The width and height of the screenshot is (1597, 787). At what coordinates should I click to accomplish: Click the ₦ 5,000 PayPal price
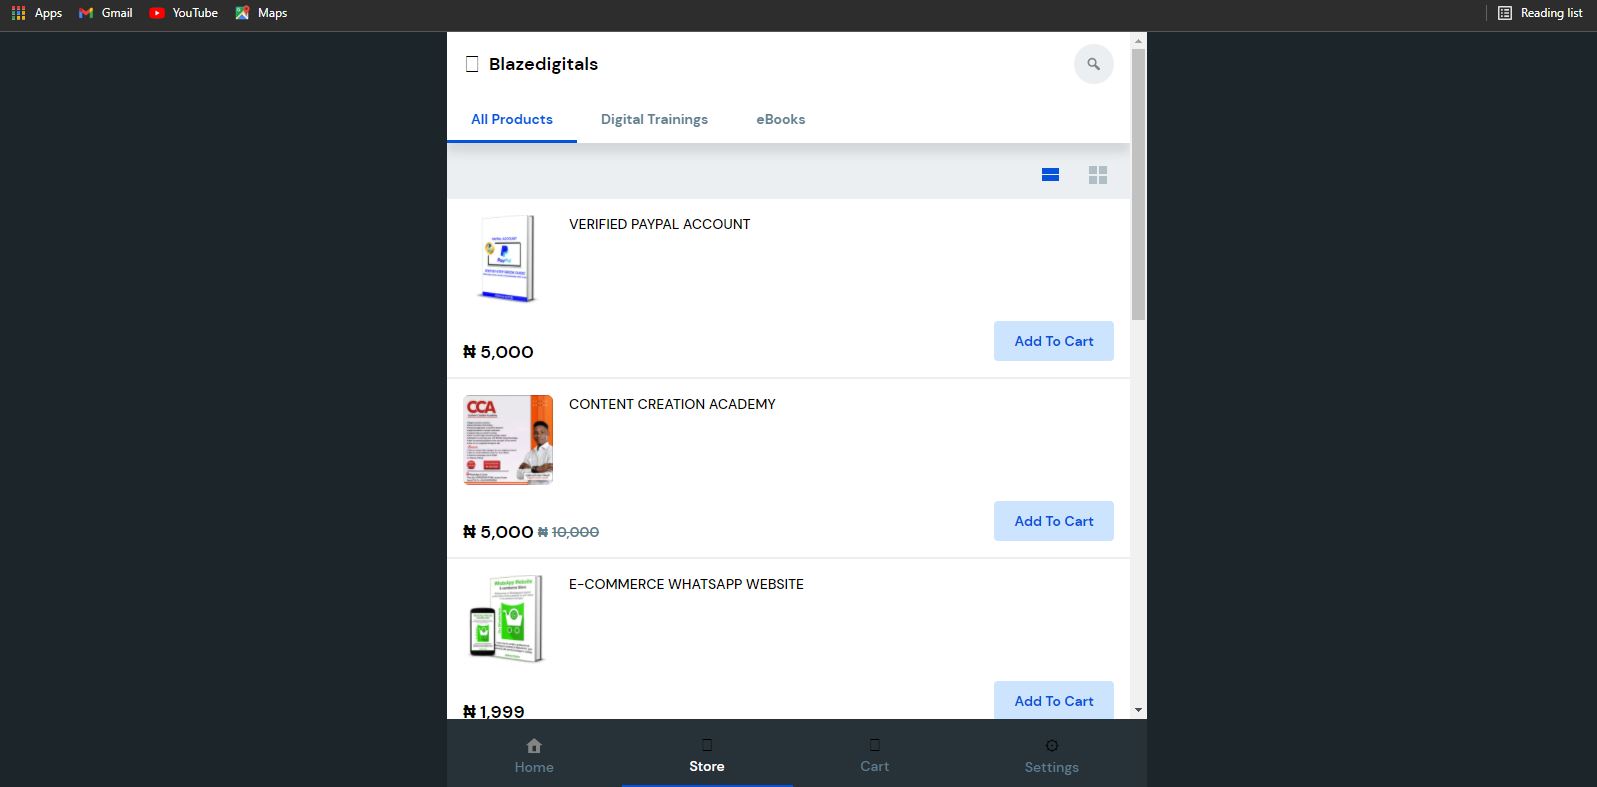(498, 352)
